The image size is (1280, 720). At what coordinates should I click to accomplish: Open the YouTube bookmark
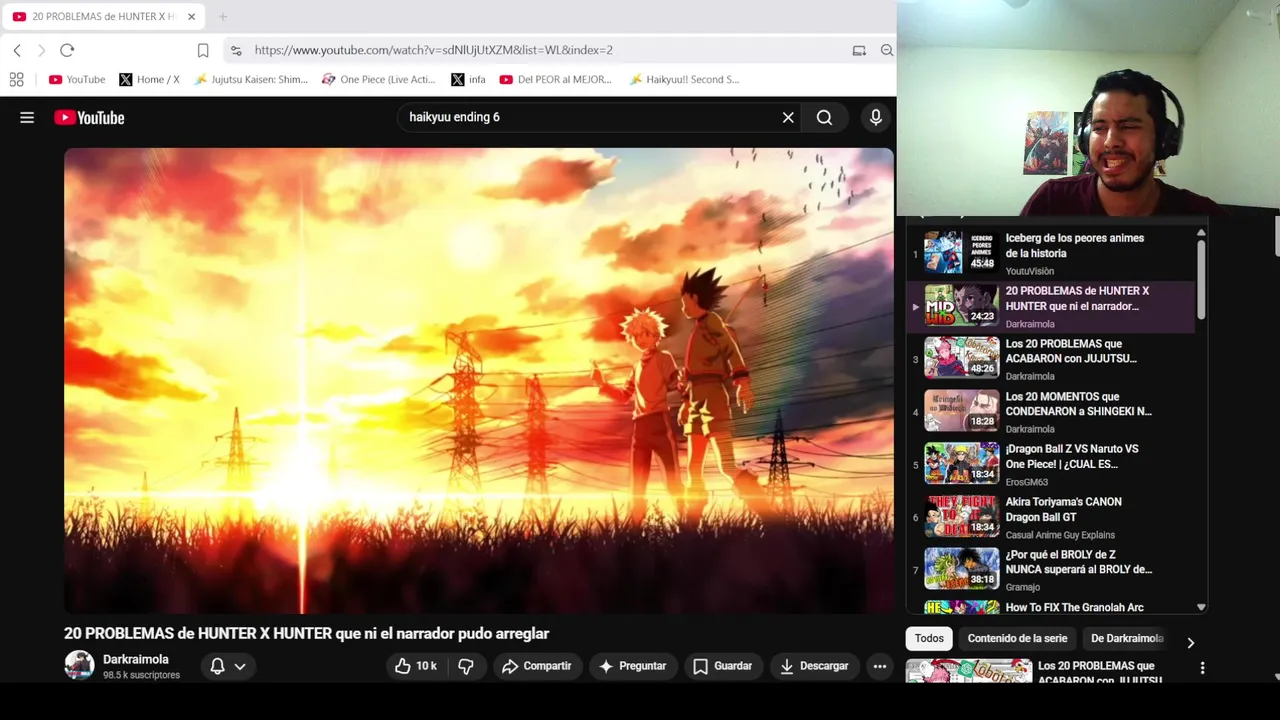[77, 79]
